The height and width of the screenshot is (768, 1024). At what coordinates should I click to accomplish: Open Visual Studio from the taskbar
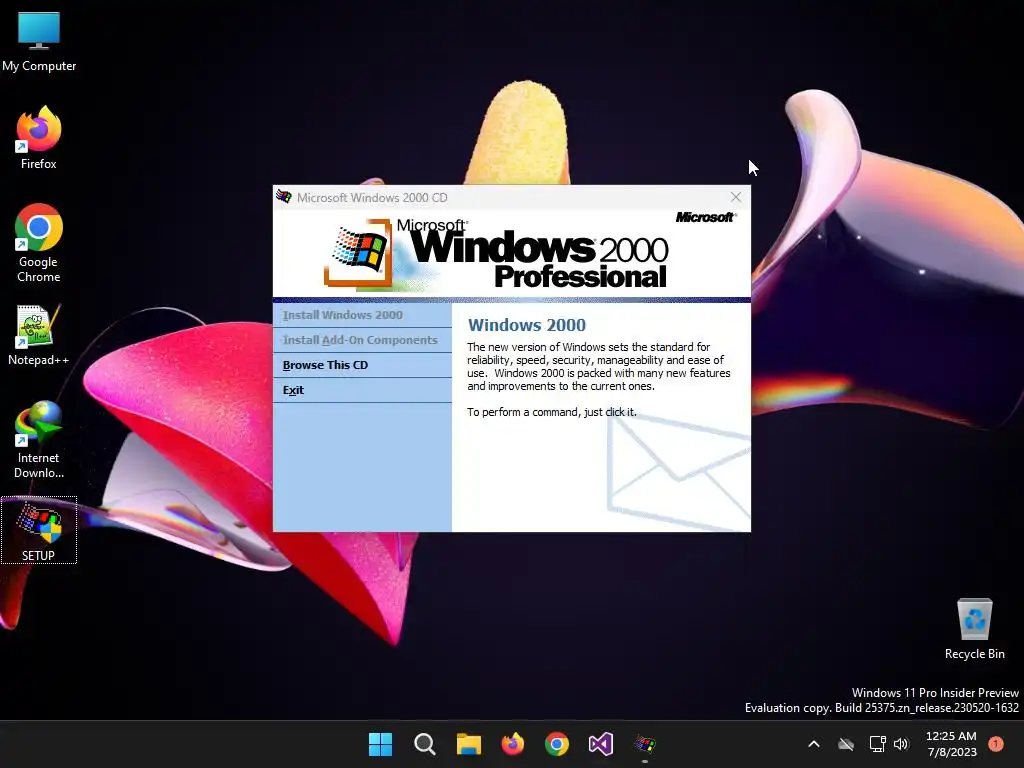coord(601,744)
